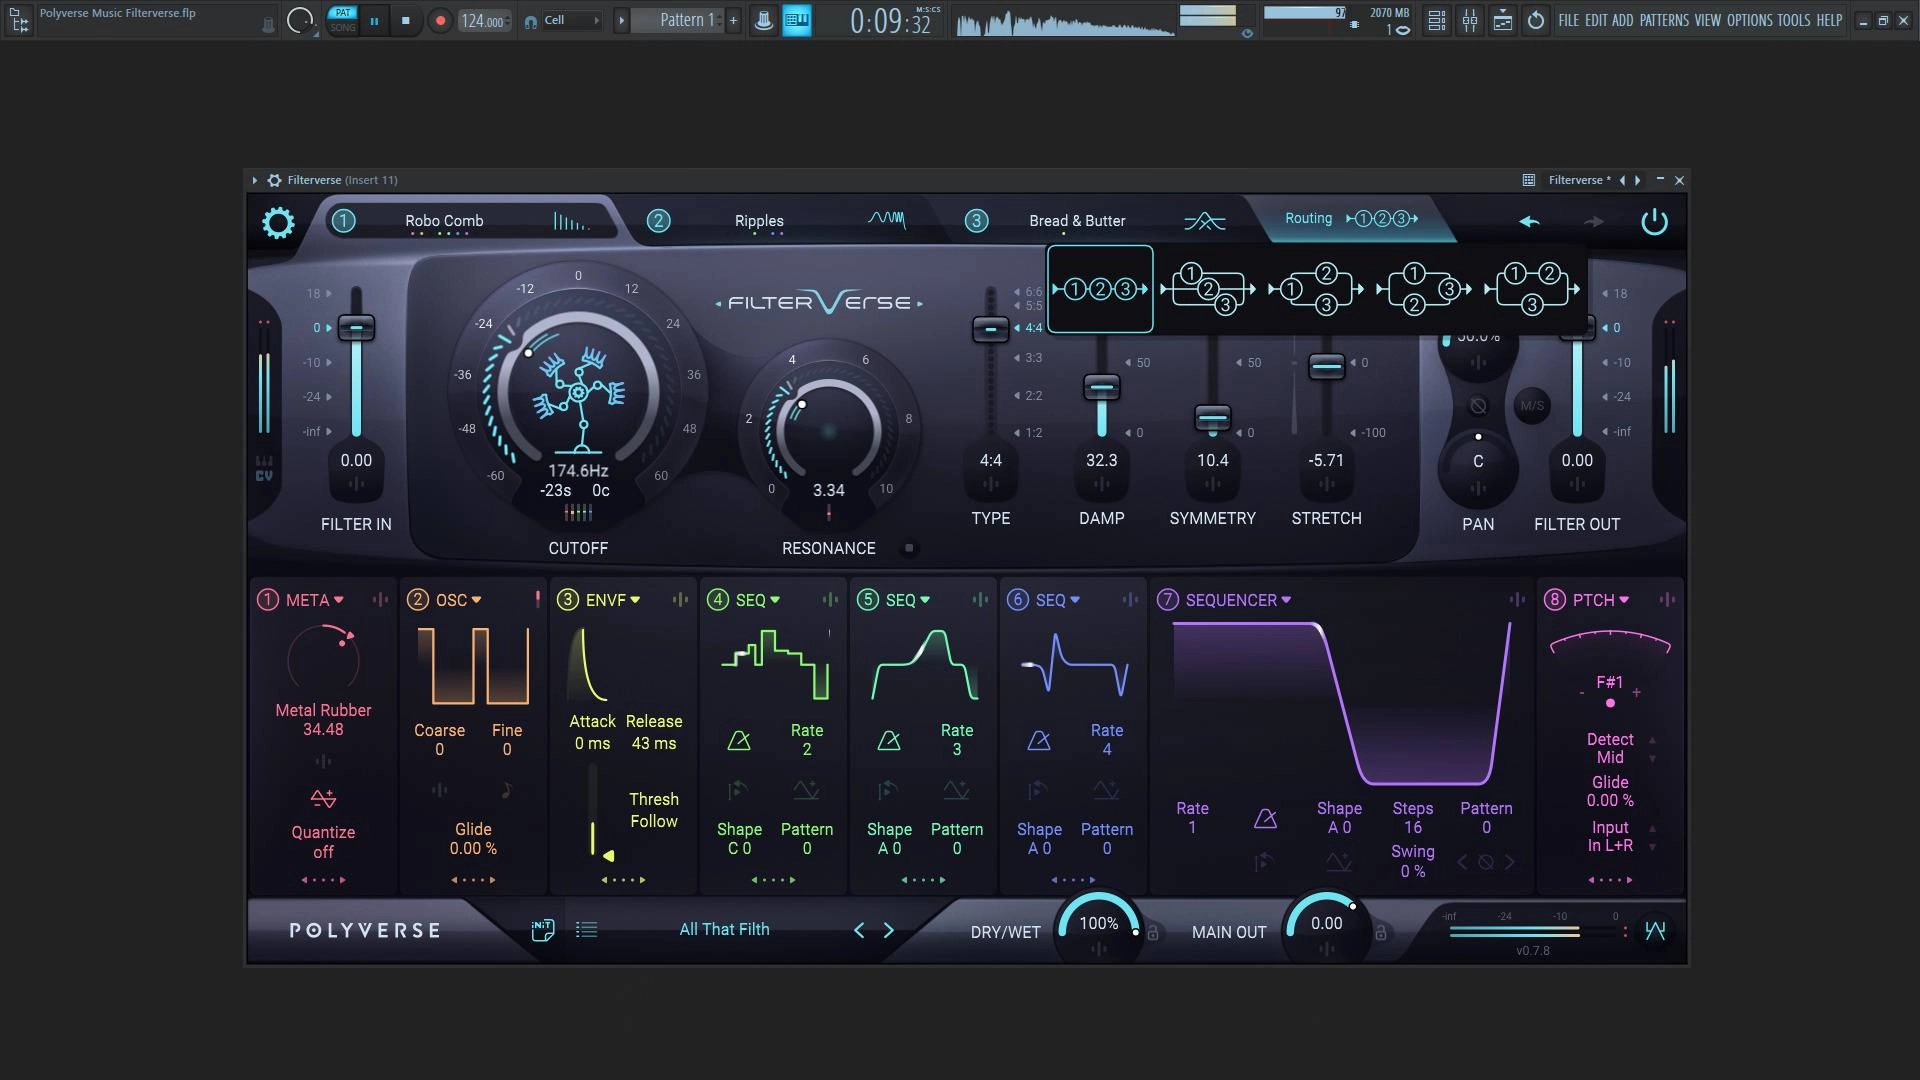Open the PTCH modulator type dropdown
1920x1080 pixels.
[x=1600, y=600]
